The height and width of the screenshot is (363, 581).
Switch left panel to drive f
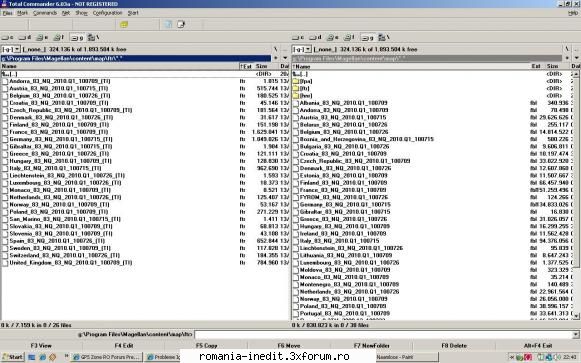click(59, 37)
